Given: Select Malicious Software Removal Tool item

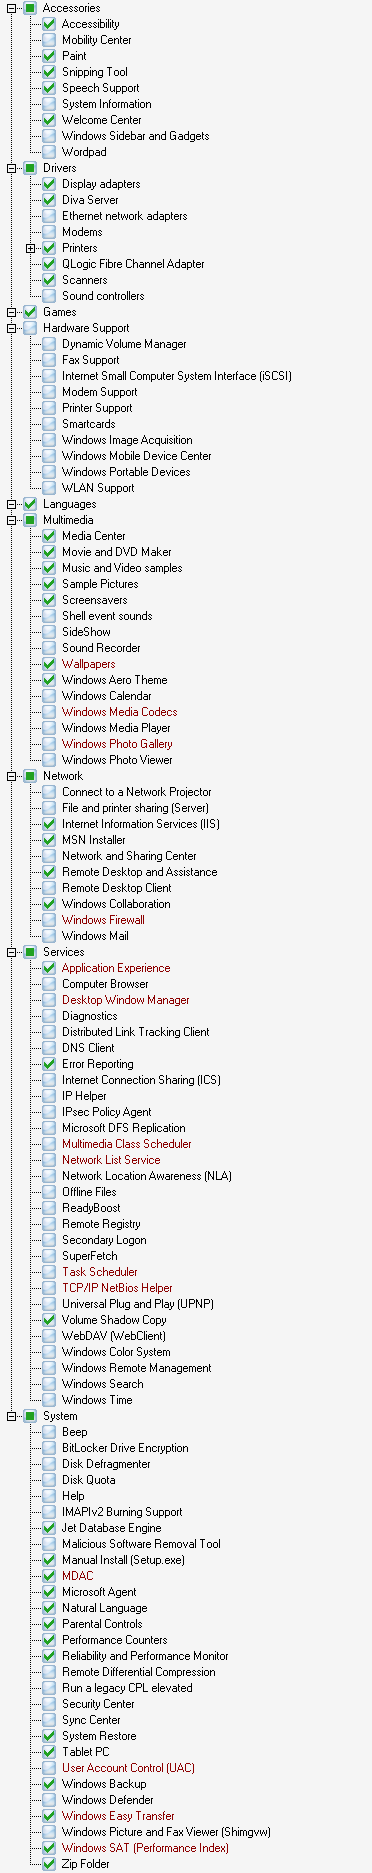Looking at the screenshot, I should tap(141, 1544).
